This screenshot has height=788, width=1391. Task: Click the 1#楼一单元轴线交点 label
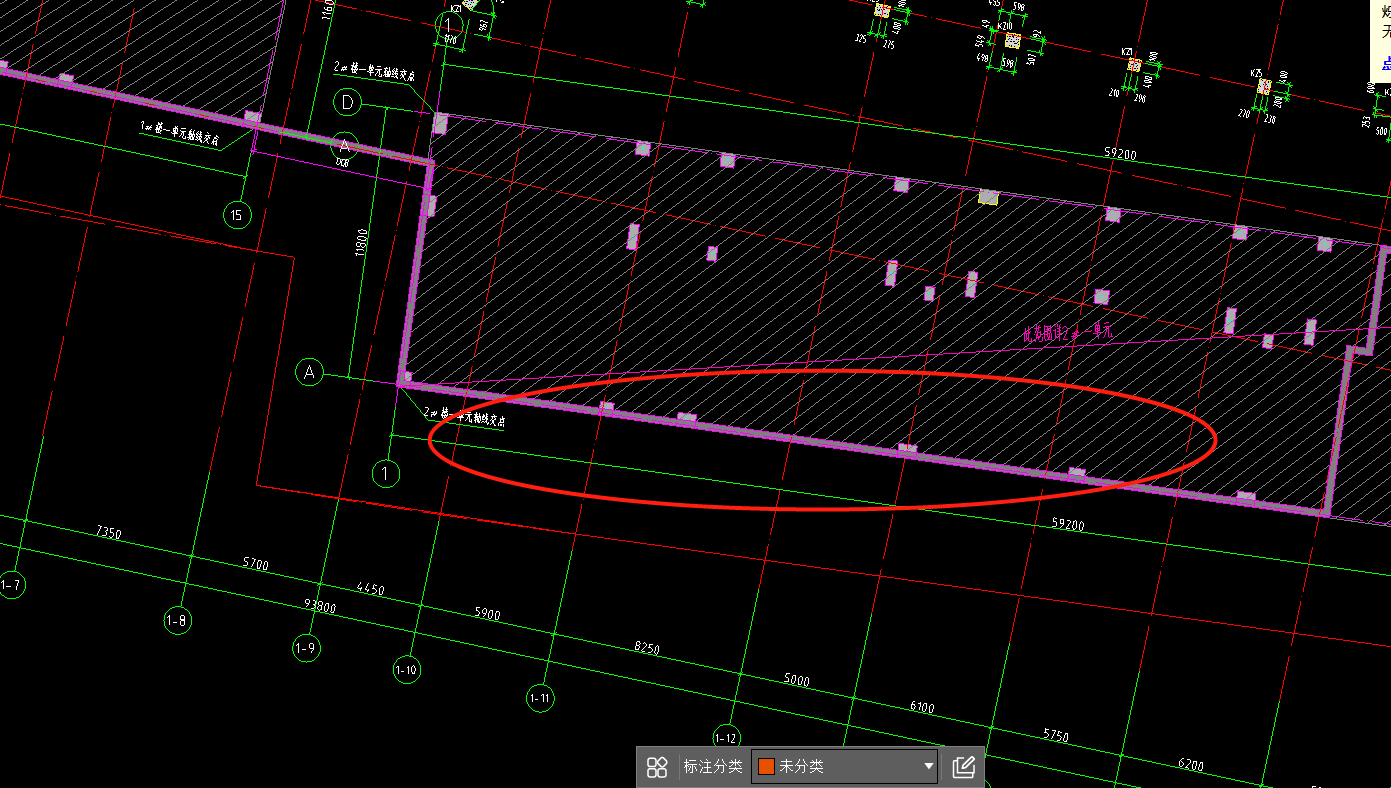pos(179,134)
